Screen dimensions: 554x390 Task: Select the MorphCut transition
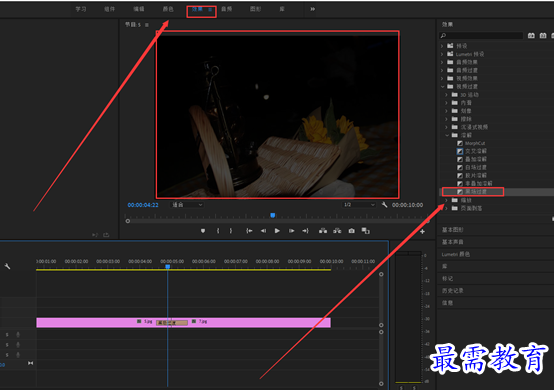tap(475, 143)
